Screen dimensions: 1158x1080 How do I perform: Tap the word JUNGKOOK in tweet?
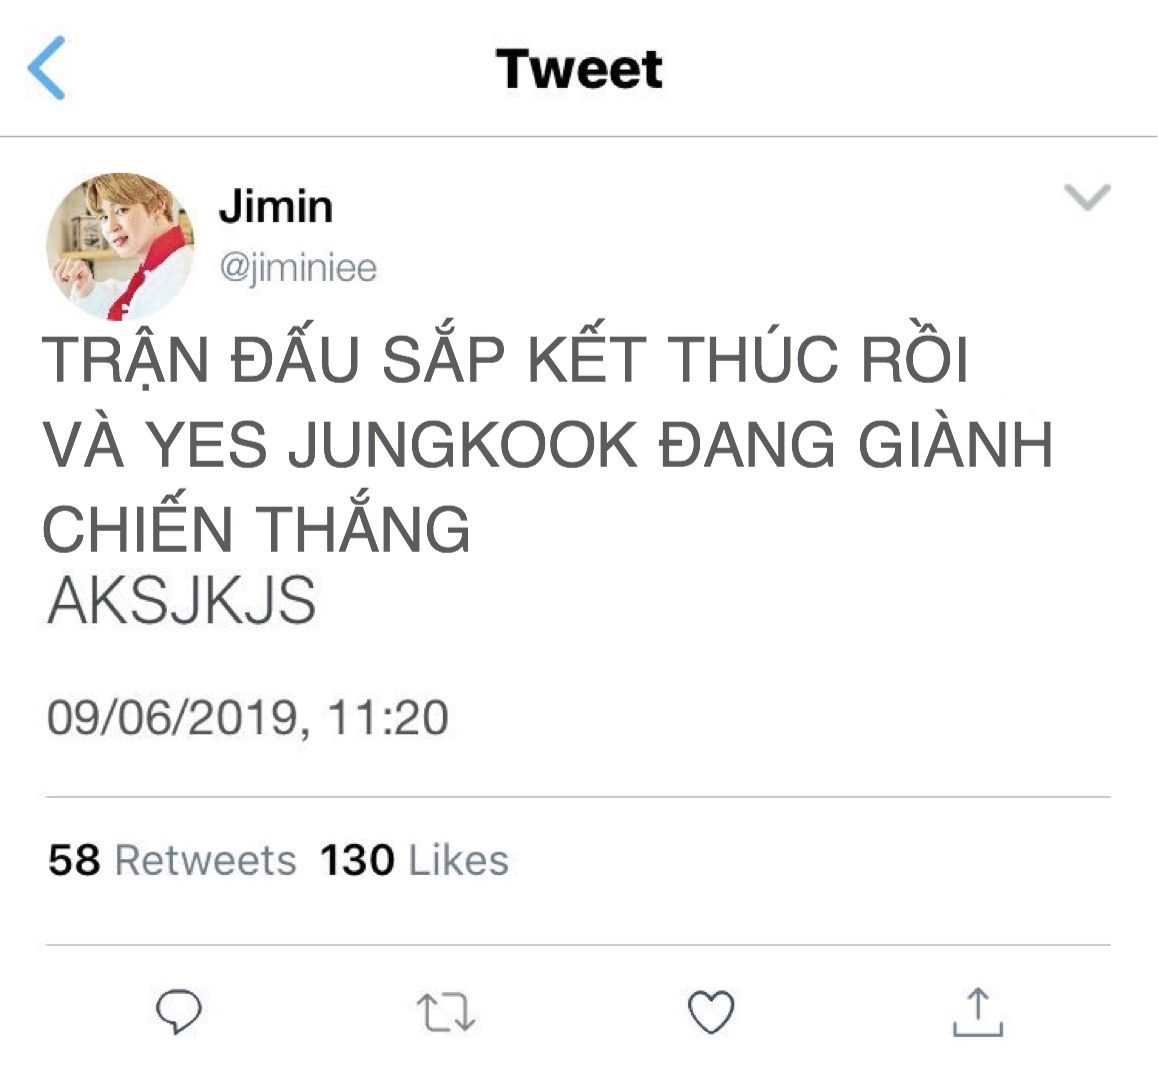click(463, 445)
